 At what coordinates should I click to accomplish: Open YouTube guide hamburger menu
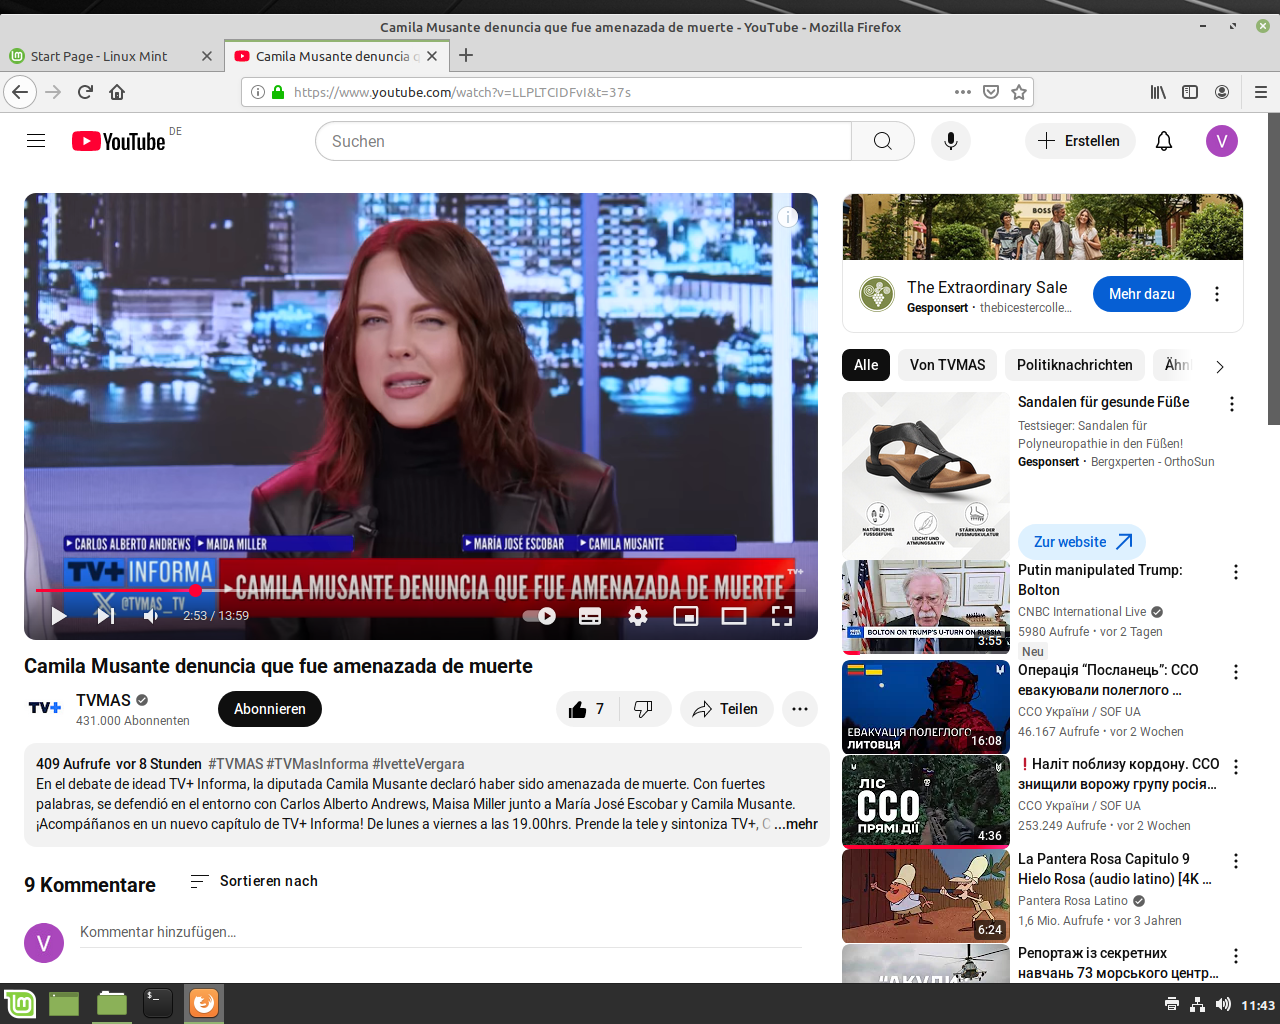(x=36, y=141)
